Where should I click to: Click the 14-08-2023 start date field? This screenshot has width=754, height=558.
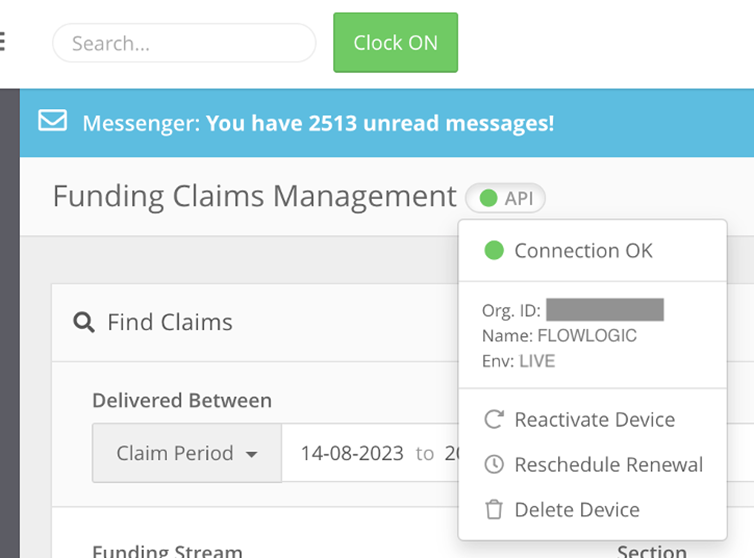click(x=350, y=453)
